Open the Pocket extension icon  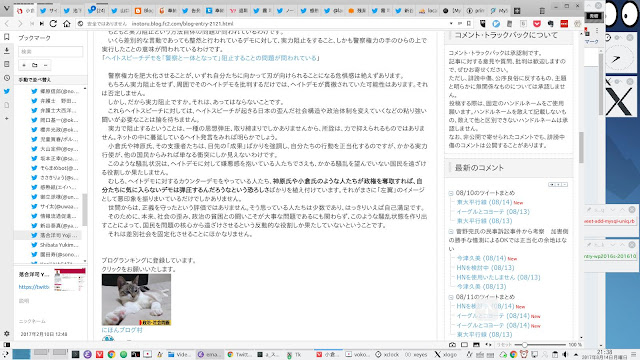point(537,24)
